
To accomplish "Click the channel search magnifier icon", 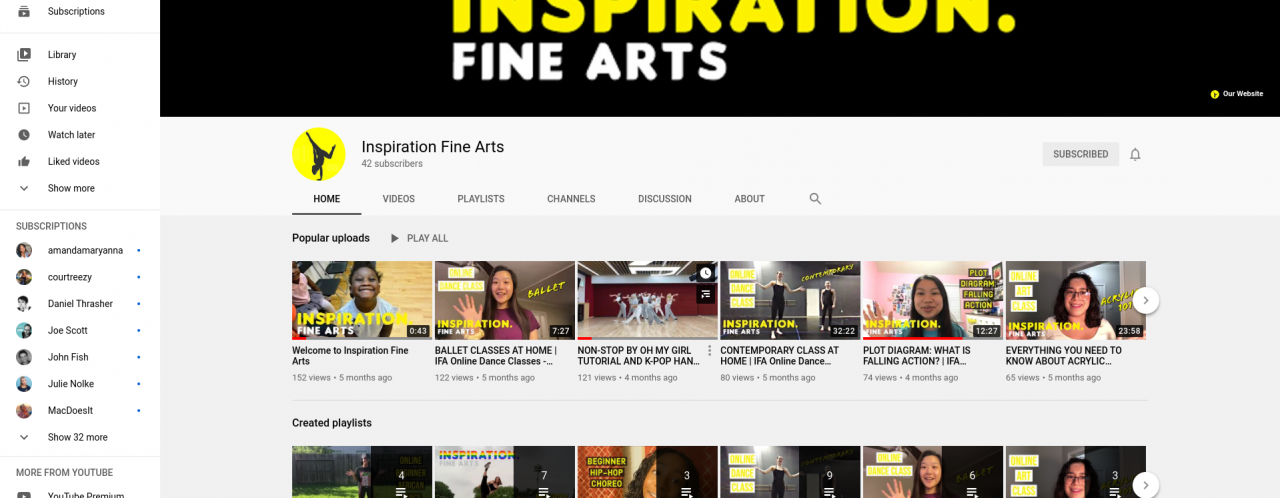I will point(815,199).
